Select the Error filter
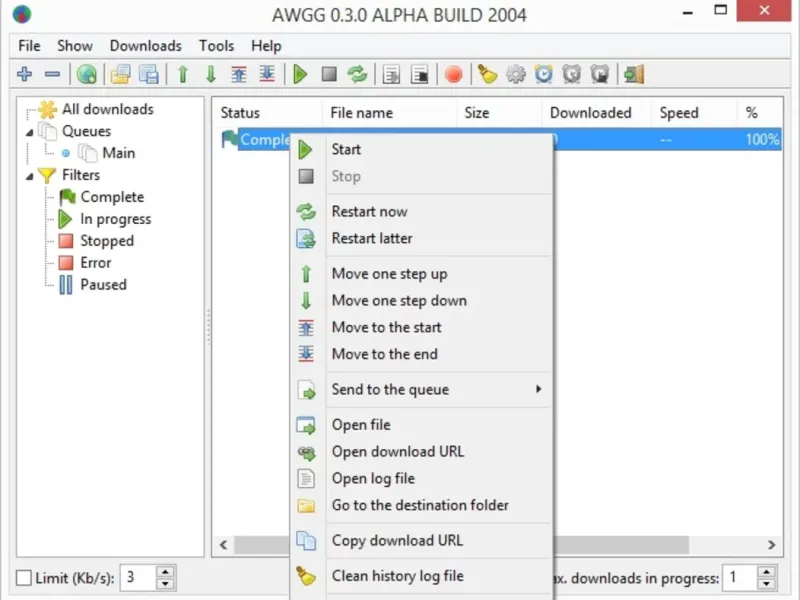The image size is (800, 600). [95, 263]
